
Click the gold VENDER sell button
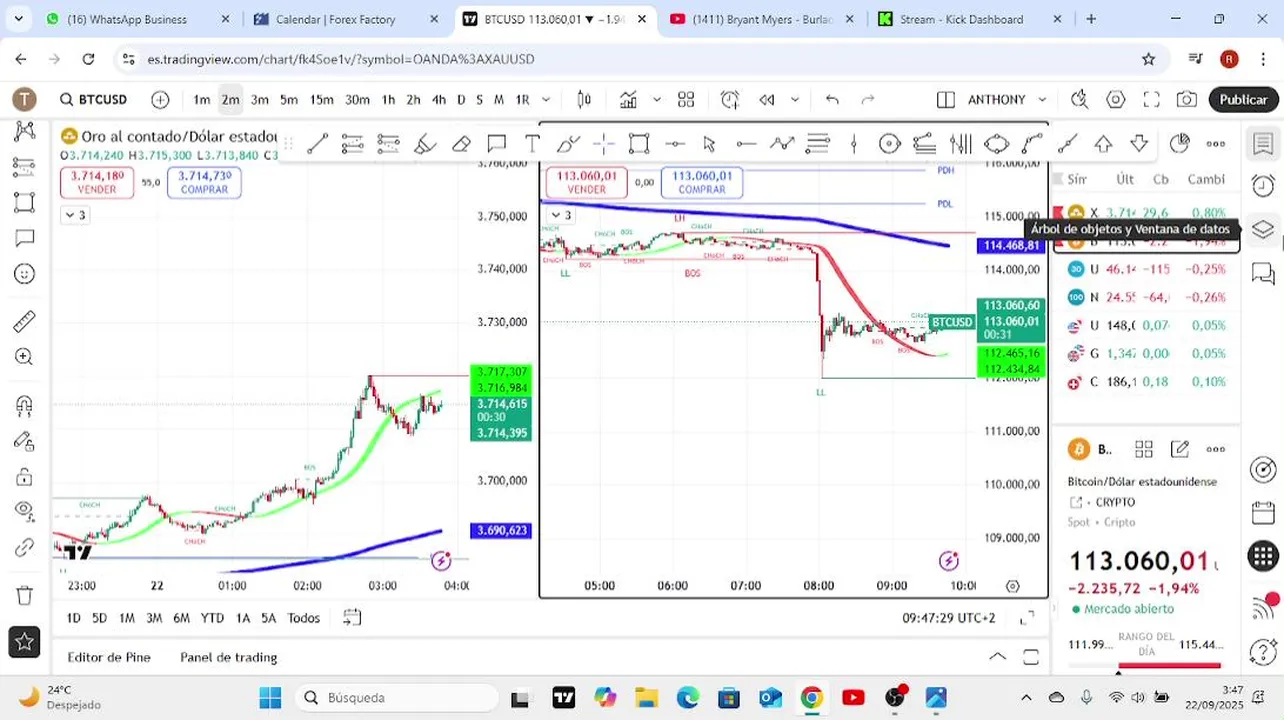[x=97, y=182]
